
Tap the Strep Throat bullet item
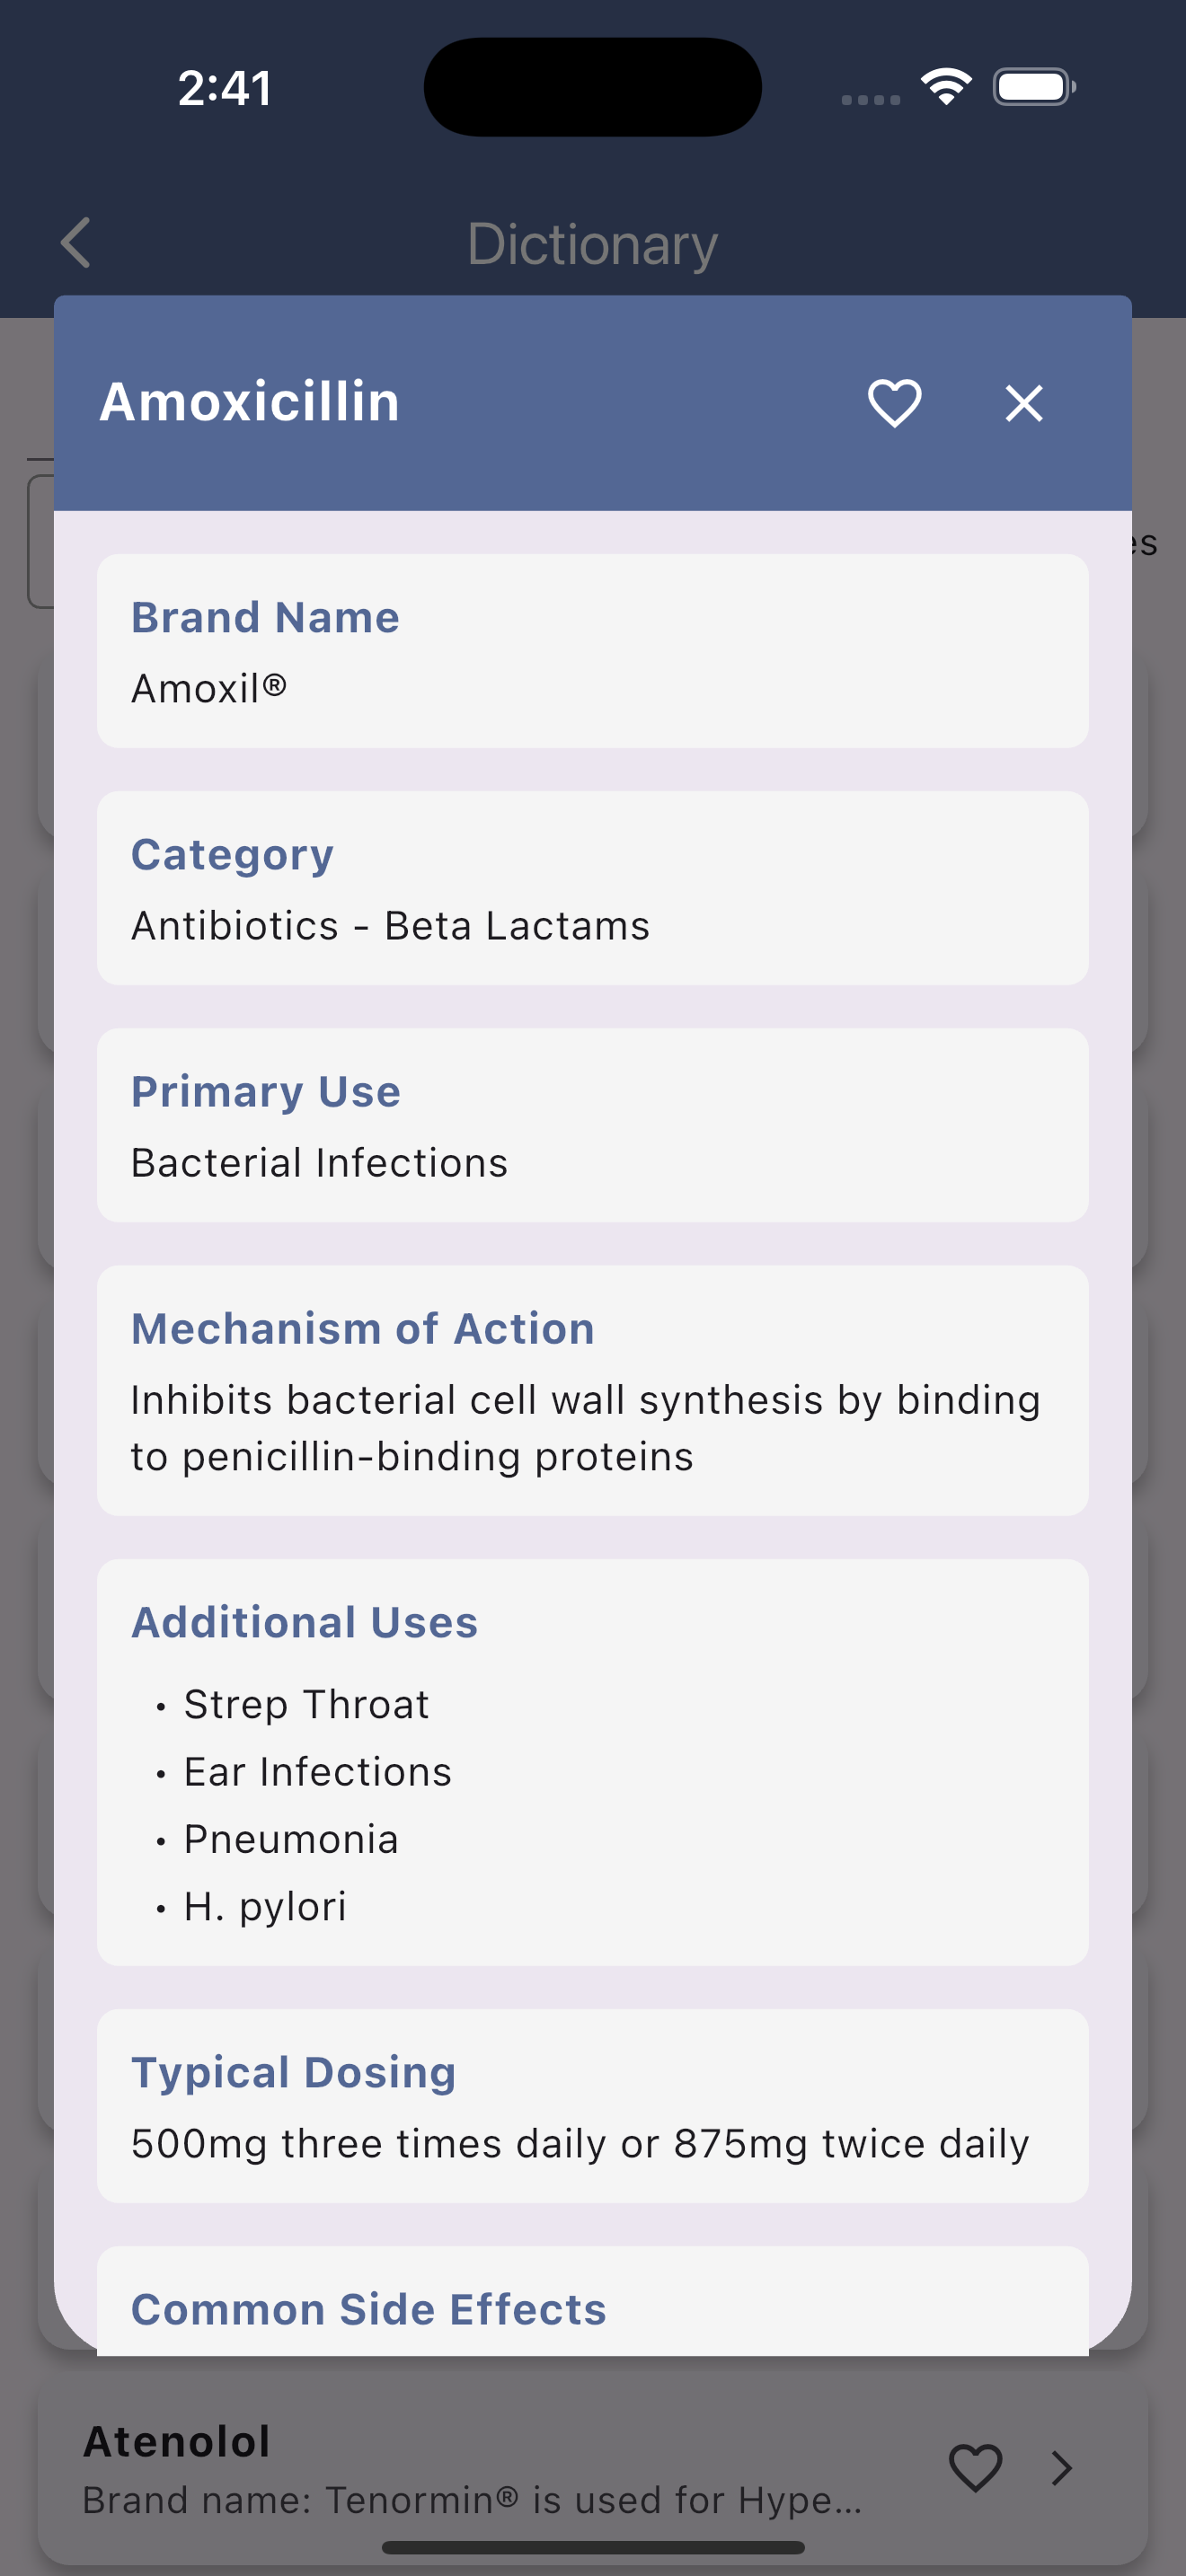306,1704
